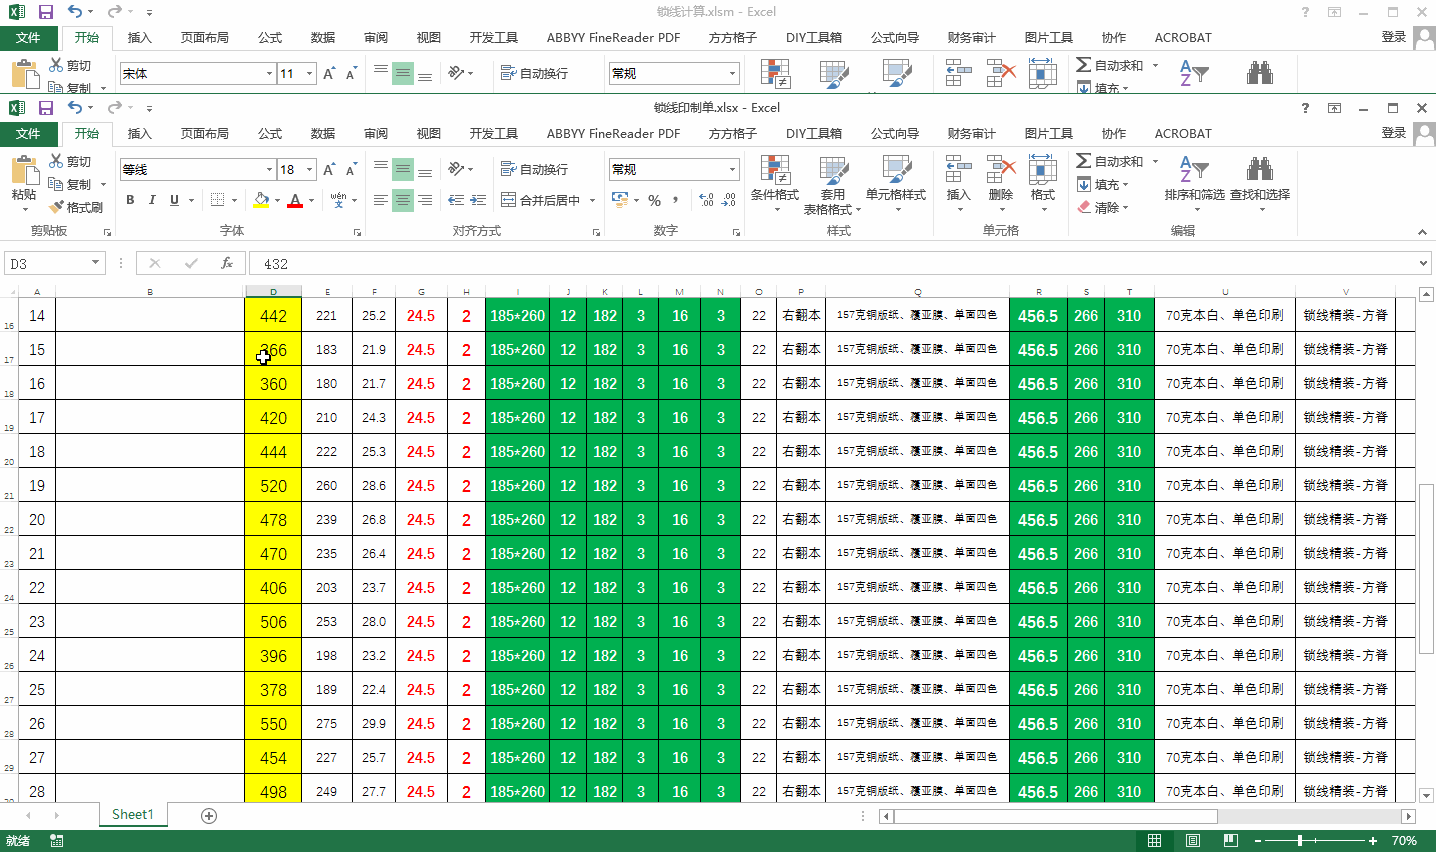1436x852 pixels.
Task: Apply the red font color button
Action: [x=295, y=200]
